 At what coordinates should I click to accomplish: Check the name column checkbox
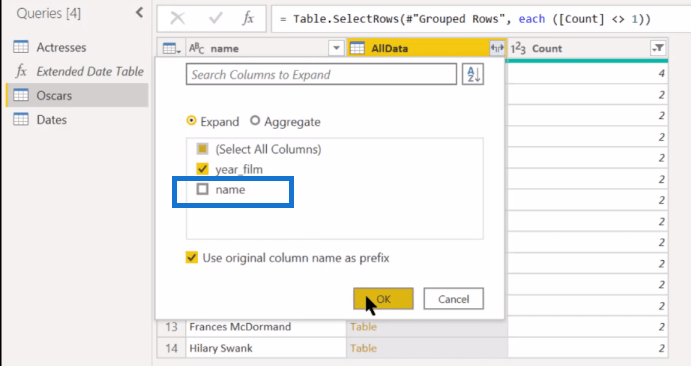click(202, 189)
